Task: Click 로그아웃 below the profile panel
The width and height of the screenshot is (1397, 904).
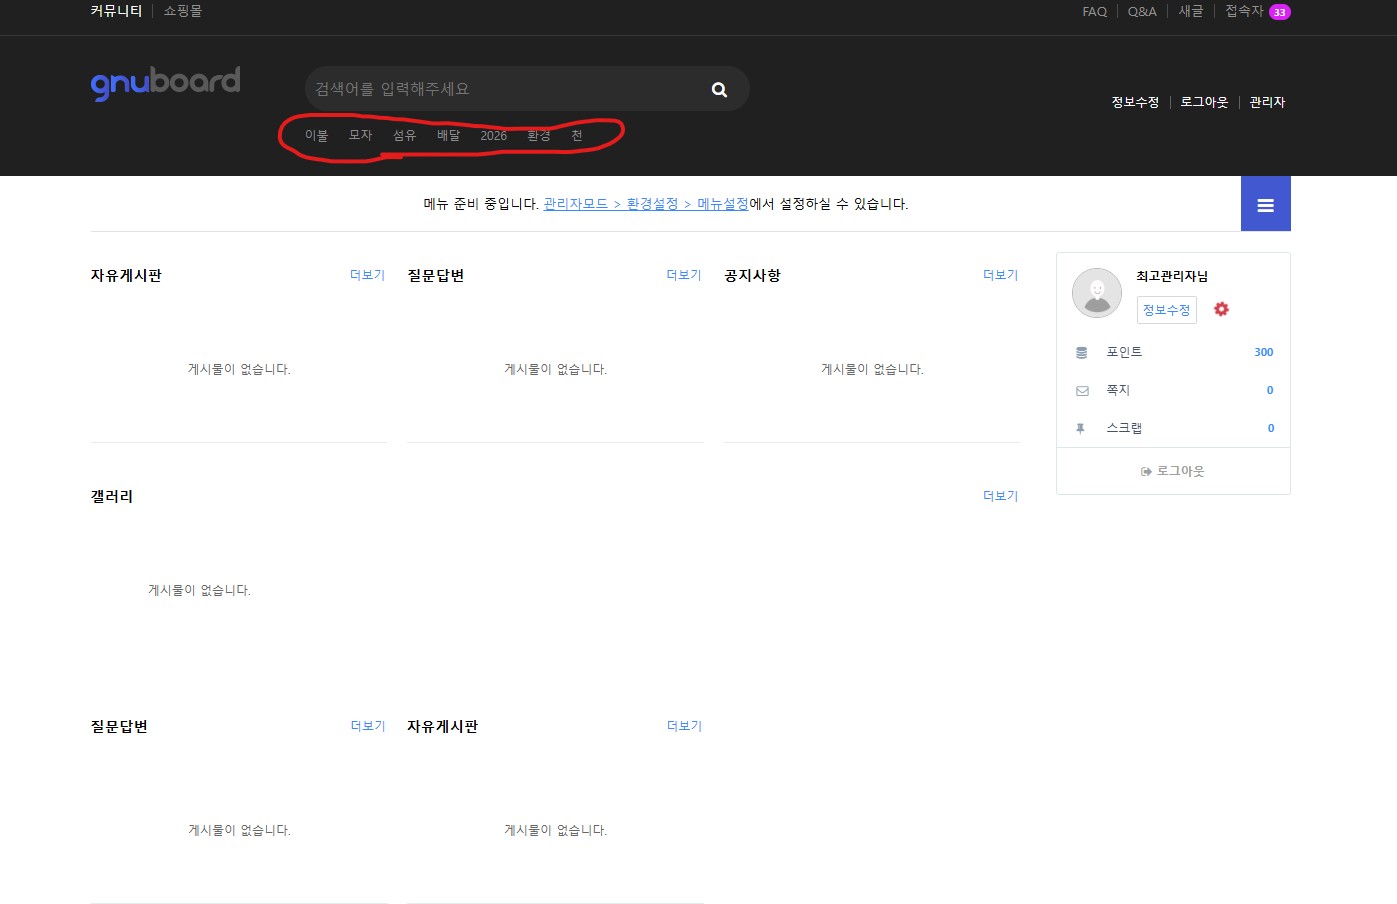Action: (1173, 471)
